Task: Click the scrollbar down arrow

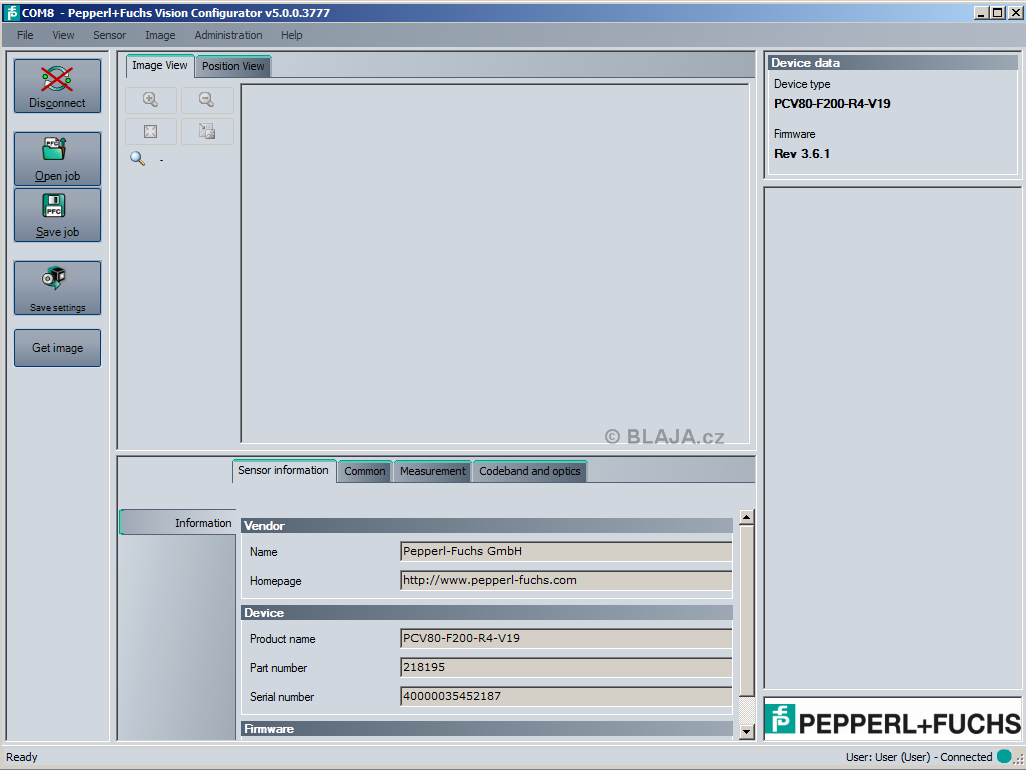Action: click(747, 732)
